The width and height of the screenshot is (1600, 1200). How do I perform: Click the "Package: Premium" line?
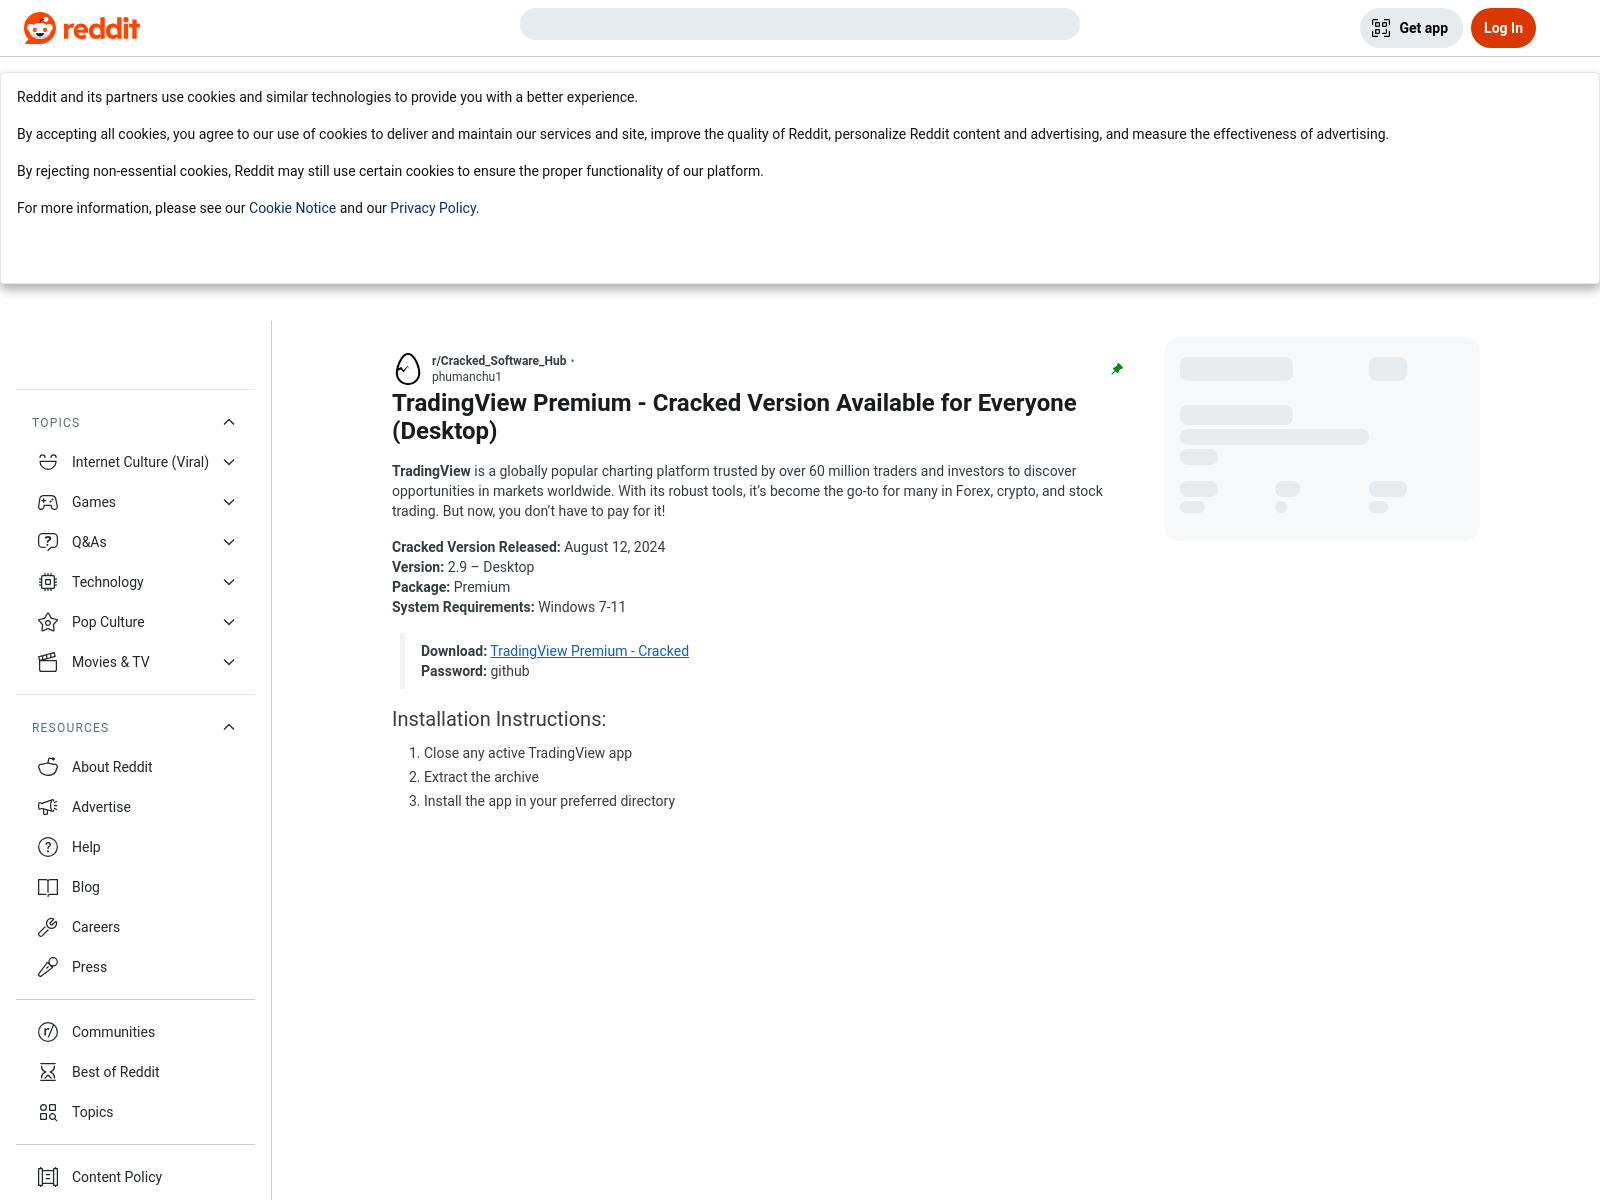click(451, 587)
